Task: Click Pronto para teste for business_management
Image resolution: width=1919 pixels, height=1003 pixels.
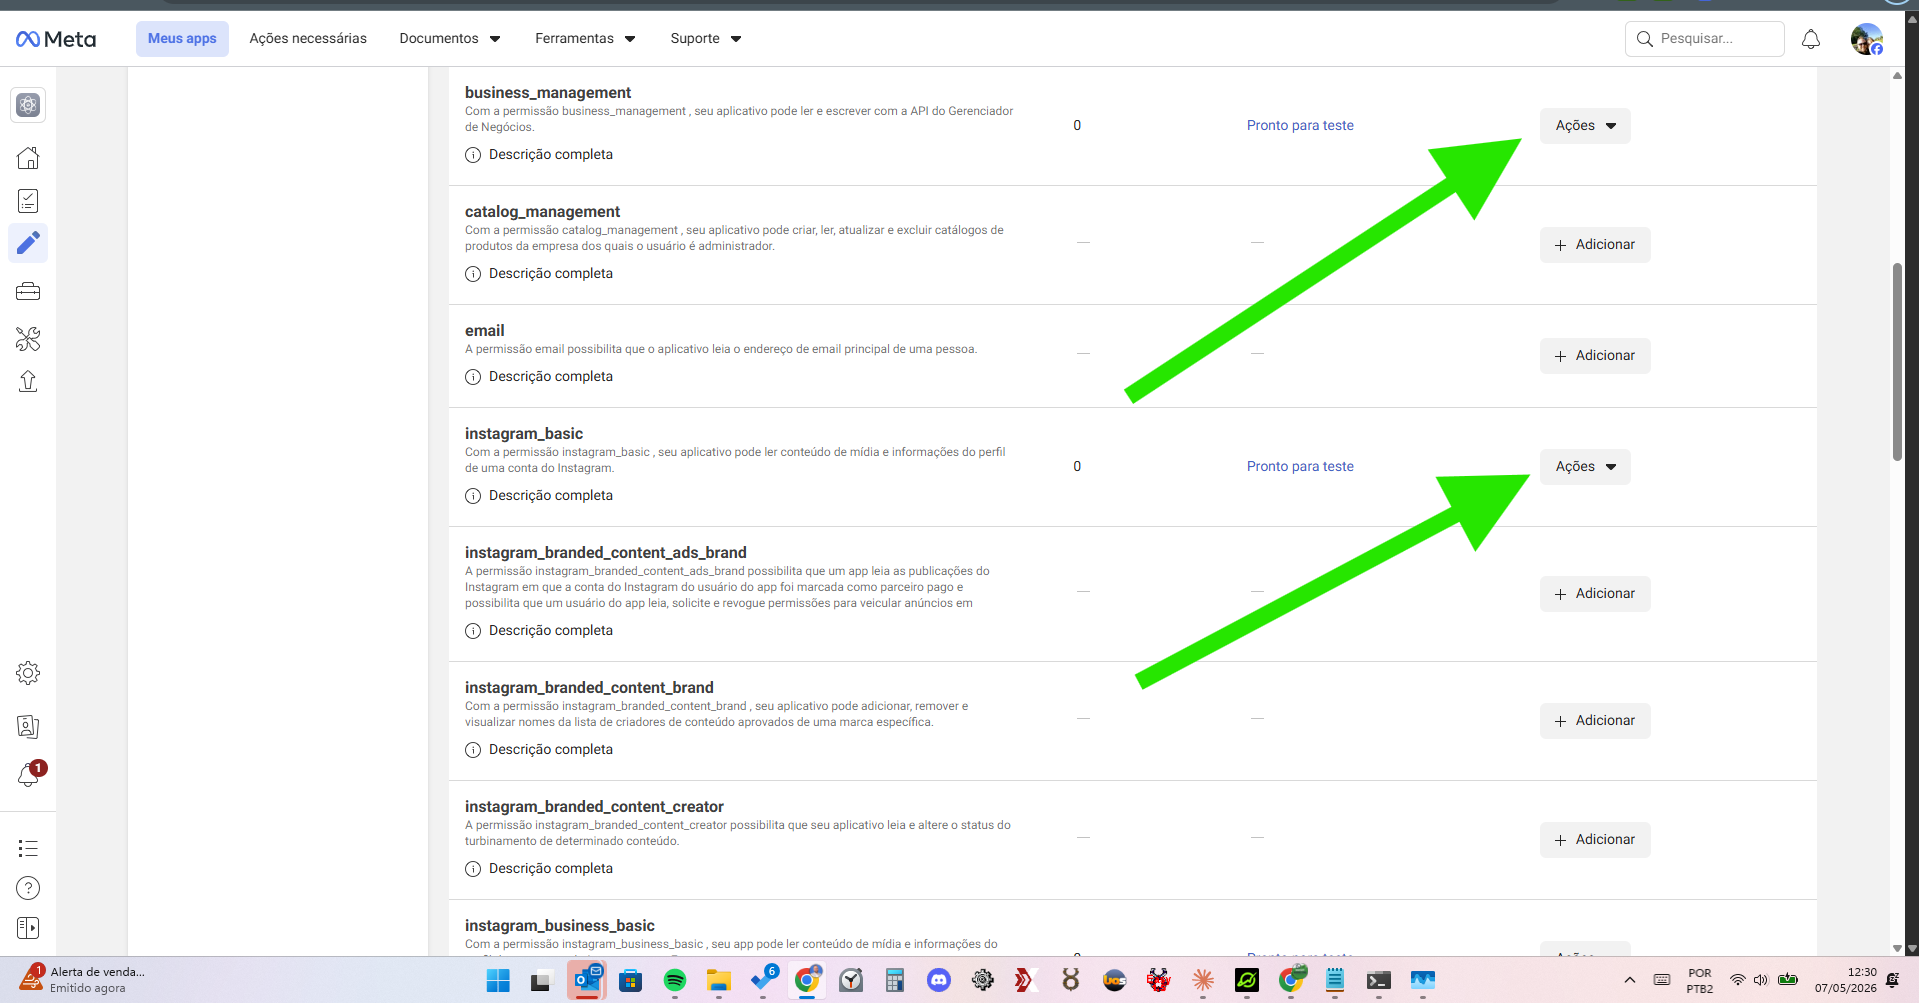Action: 1300,126
